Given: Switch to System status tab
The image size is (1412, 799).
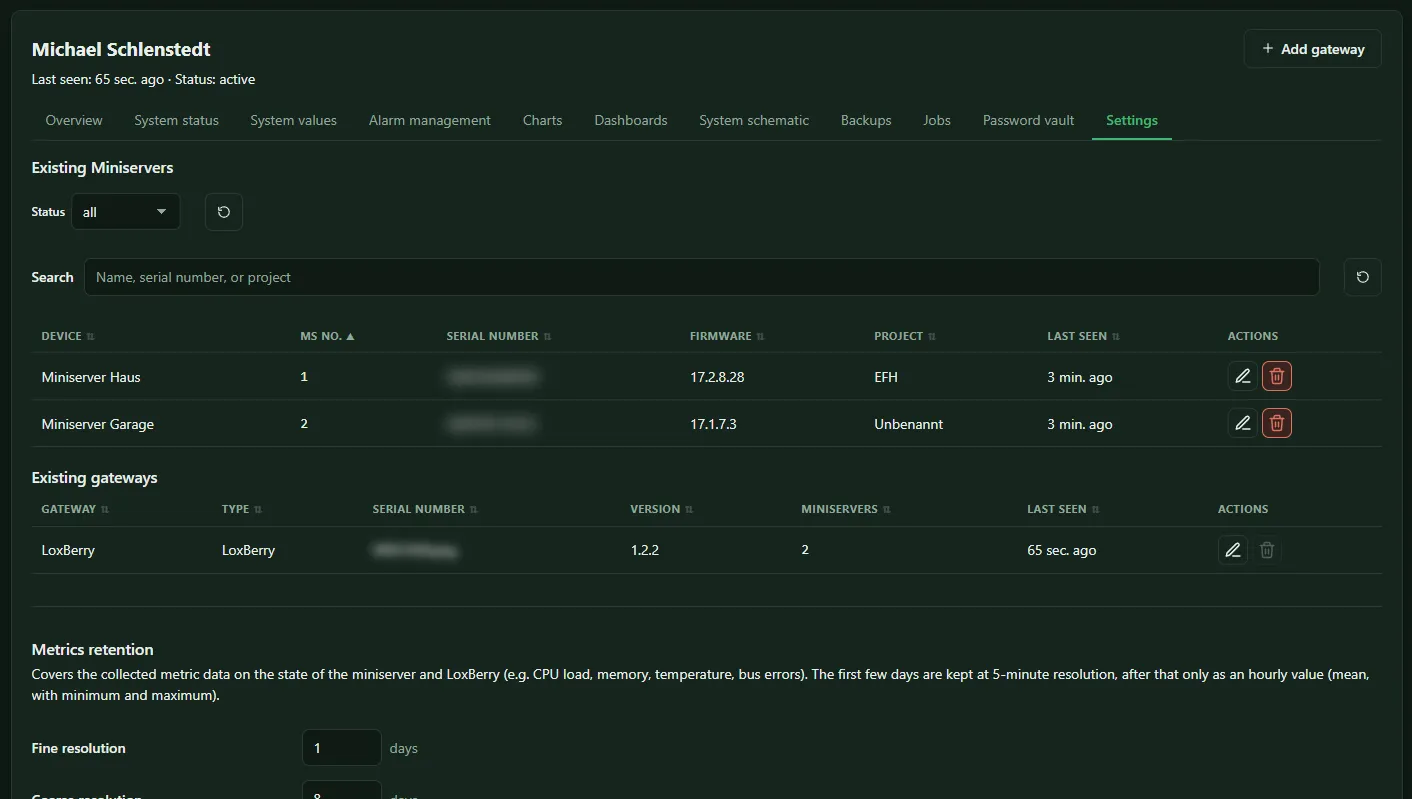Looking at the screenshot, I should click(176, 120).
